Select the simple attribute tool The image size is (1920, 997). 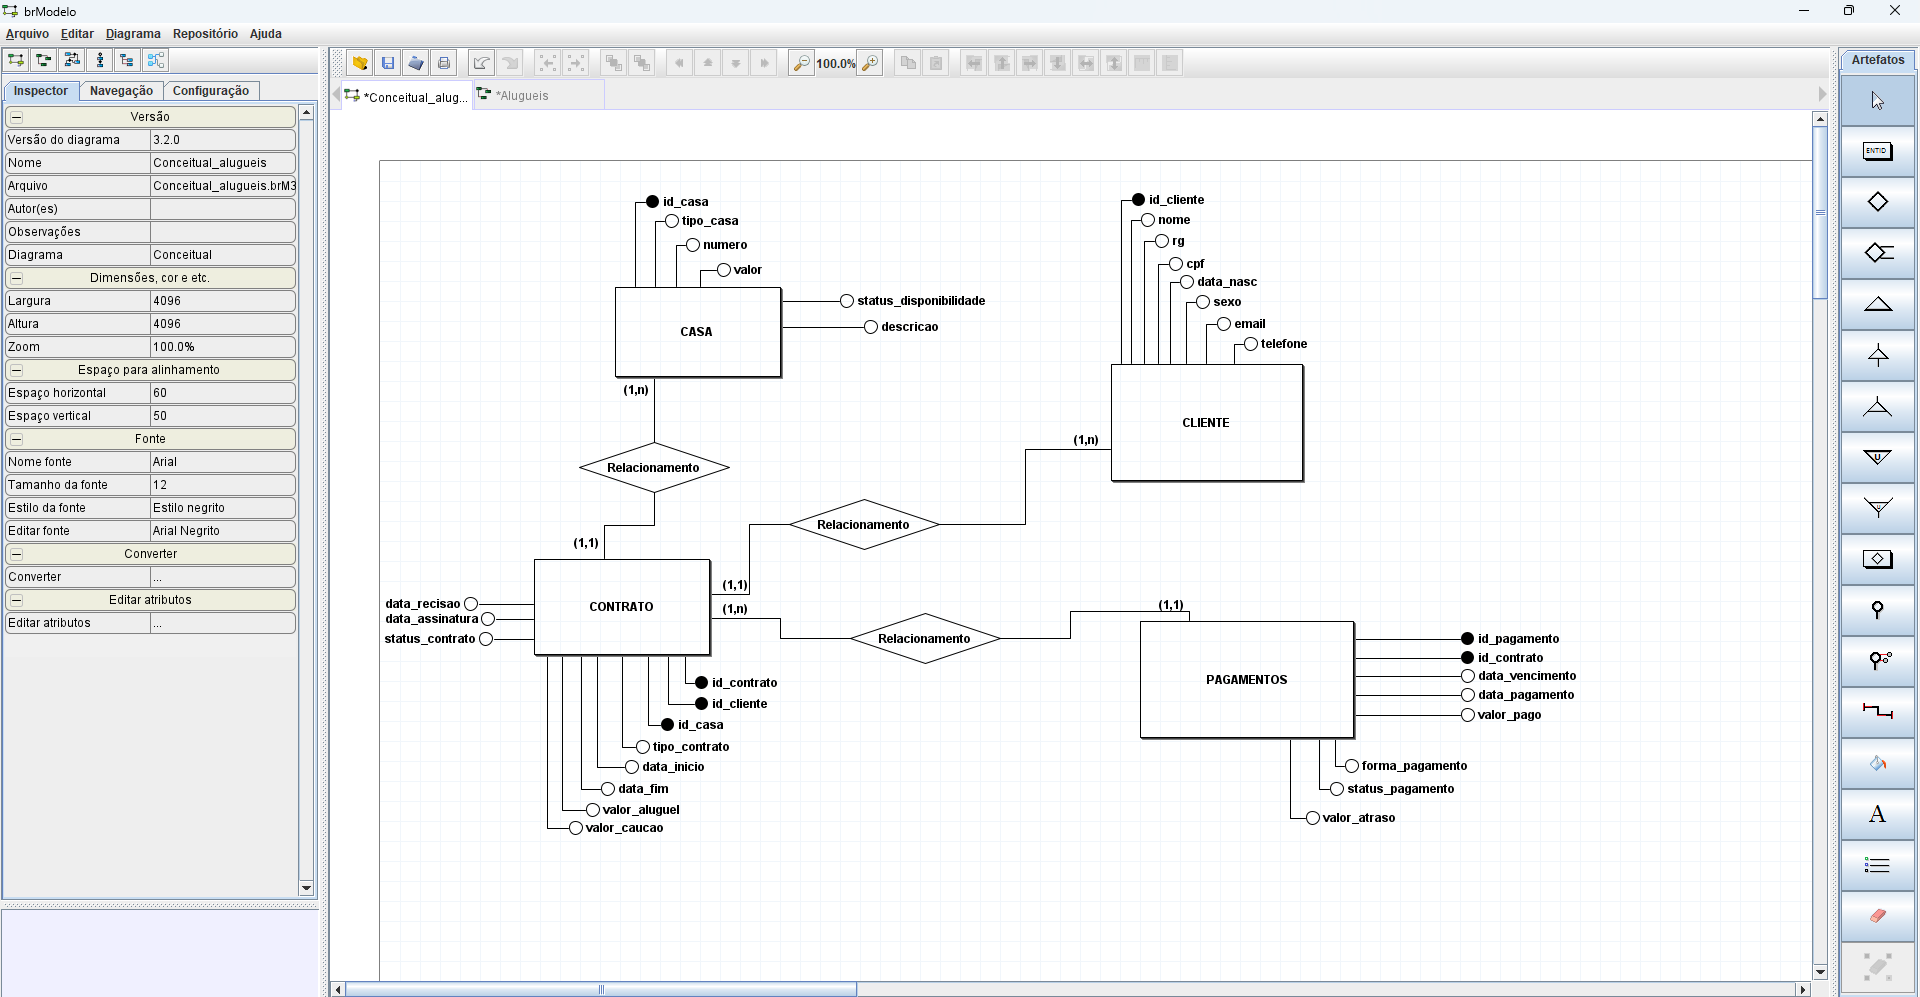pos(1877,610)
